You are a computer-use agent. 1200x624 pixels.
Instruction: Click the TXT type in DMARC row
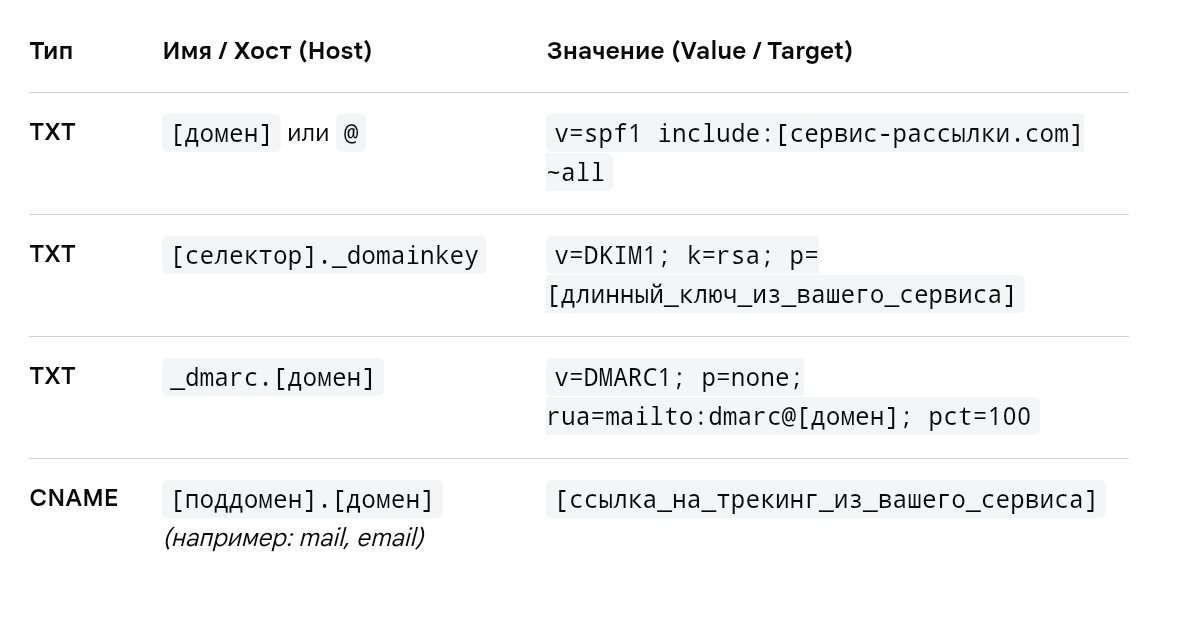coord(52,376)
